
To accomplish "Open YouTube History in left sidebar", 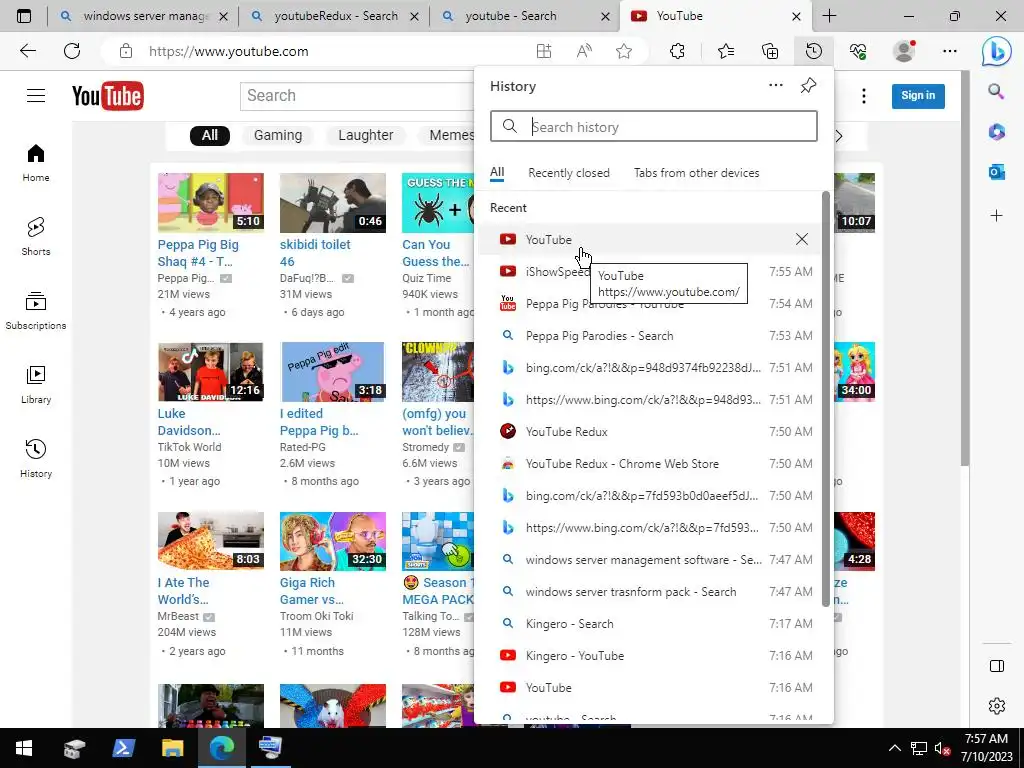I will click(x=36, y=458).
